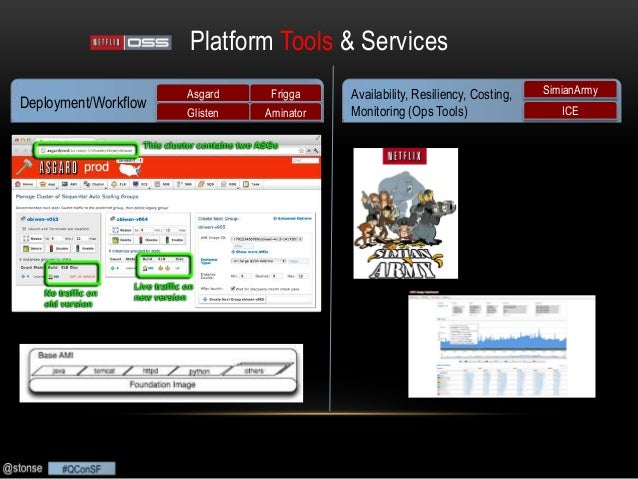Image resolution: width=638 pixels, height=479 pixels.
Task: Open the Home tab in Asgard nav
Action: click(24, 184)
